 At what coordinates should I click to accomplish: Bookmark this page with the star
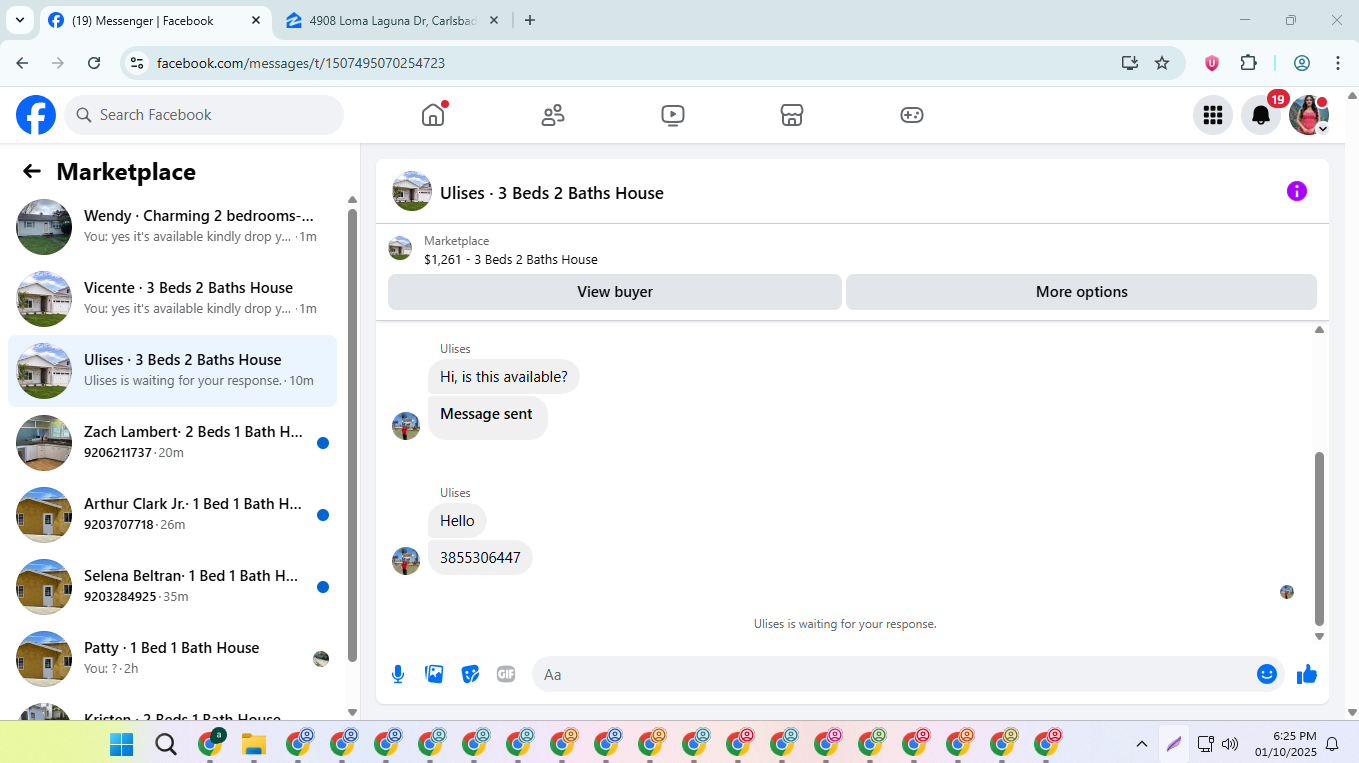tap(1162, 63)
